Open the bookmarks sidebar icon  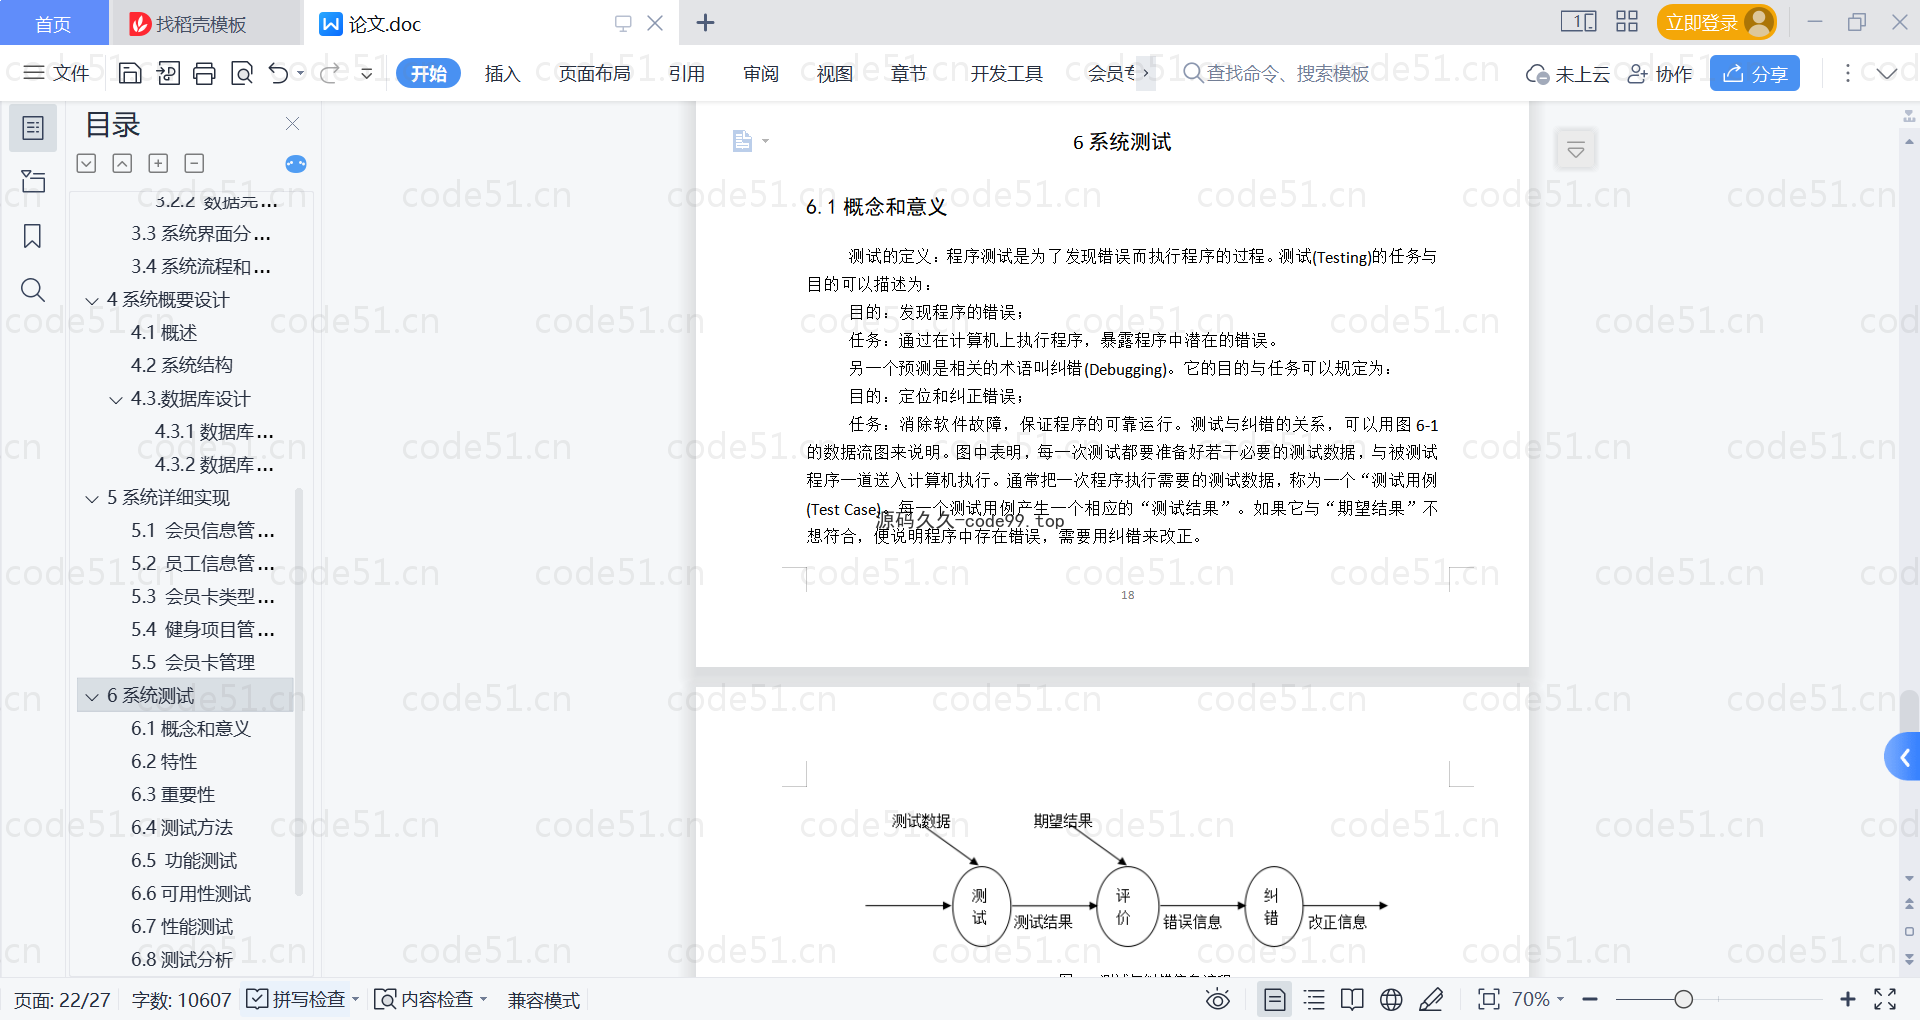33,236
